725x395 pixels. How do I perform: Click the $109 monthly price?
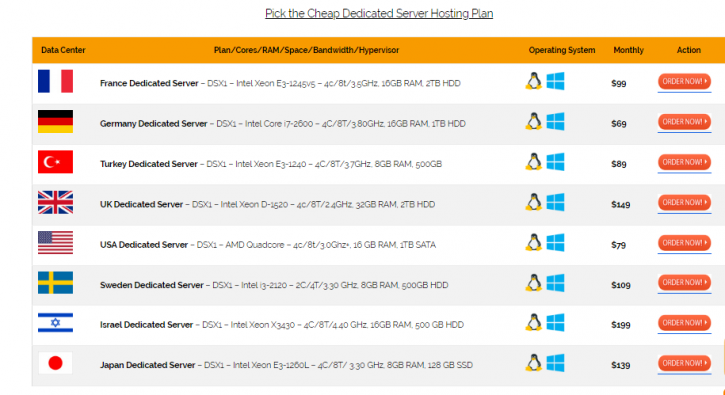click(621, 285)
